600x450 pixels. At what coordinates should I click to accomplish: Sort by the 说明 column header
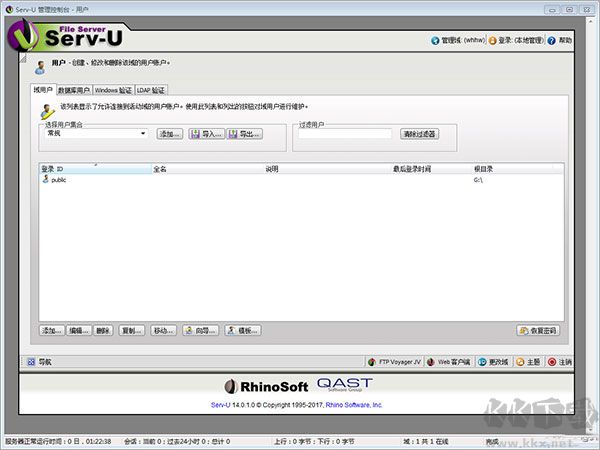(328, 169)
